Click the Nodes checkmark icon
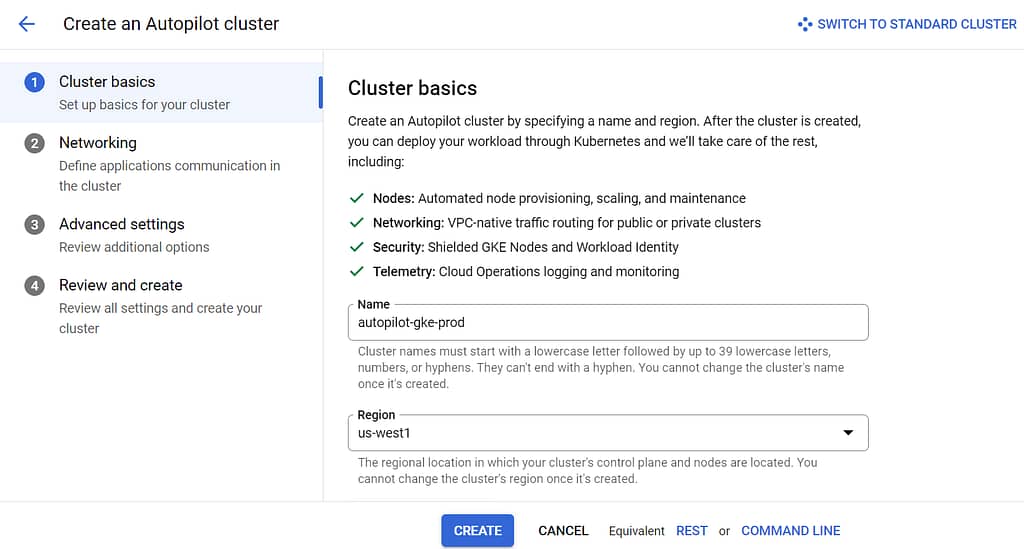This screenshot has width=1024, height=549. (357, 198)
